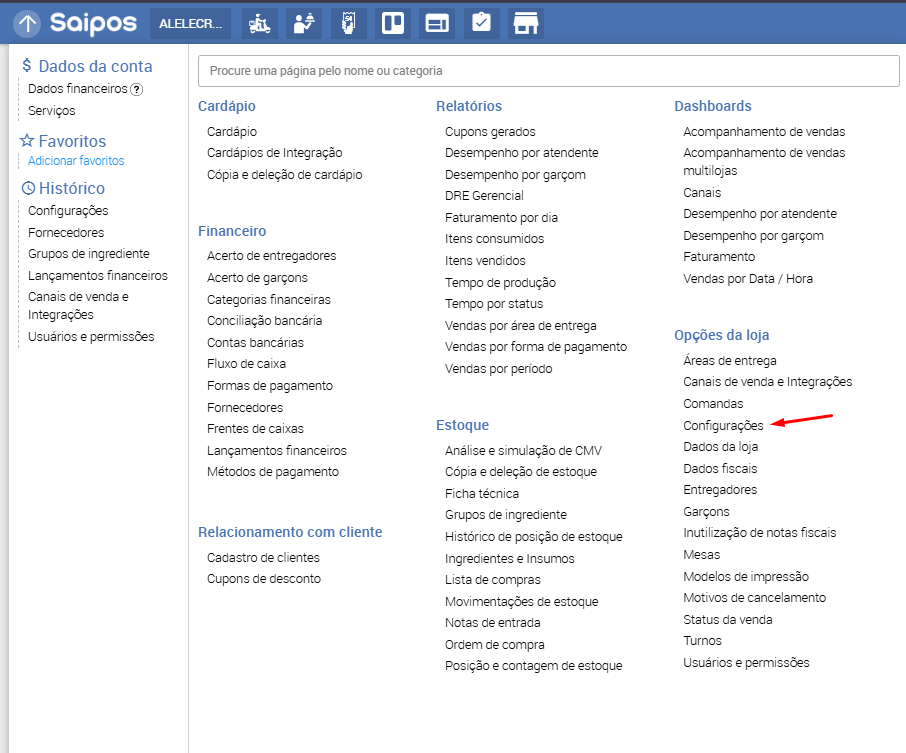Open Cupons de desconto page
The height and width of the screenshot is (753, 906).
[x=264, y=579]
